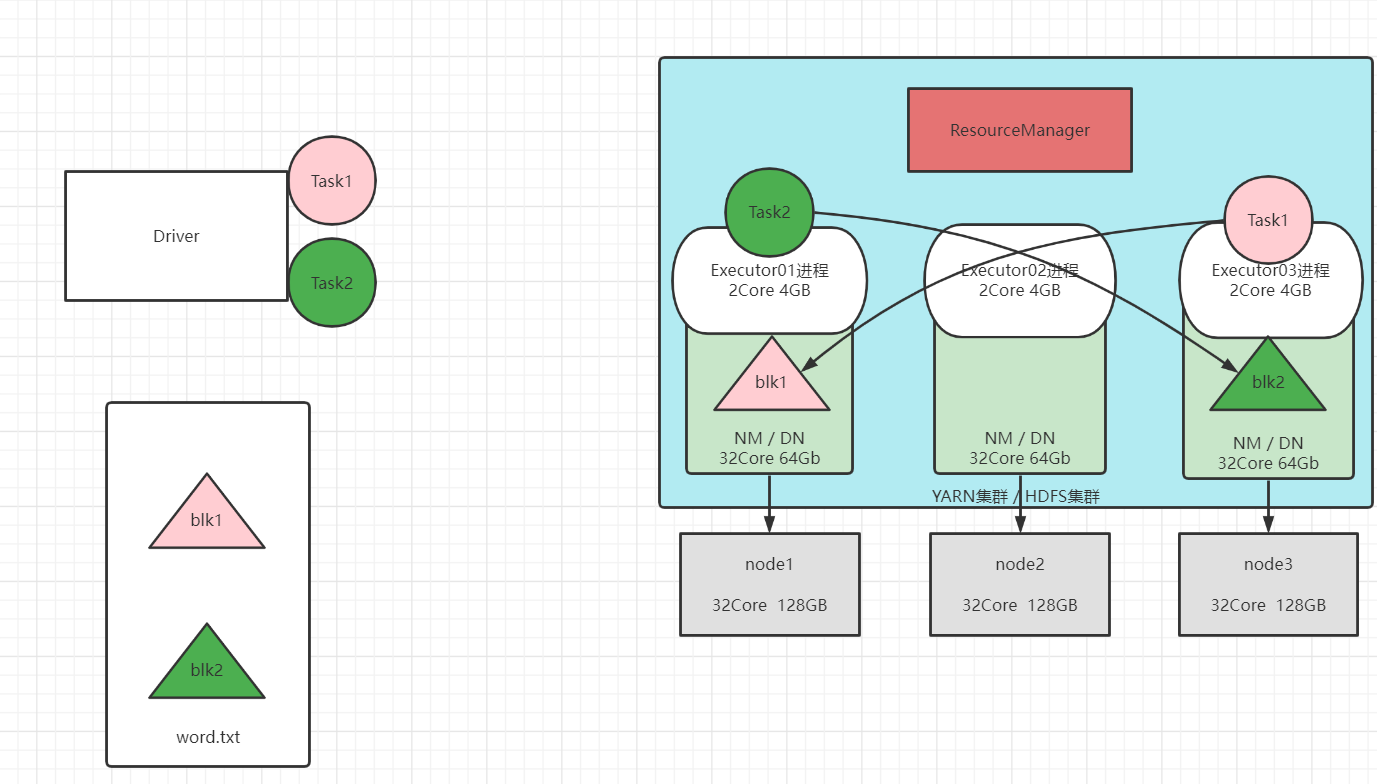Select the red ResourceManager box
Image resolution: width=1377 pixels, height=784 pixels.
pos(1020,130)
